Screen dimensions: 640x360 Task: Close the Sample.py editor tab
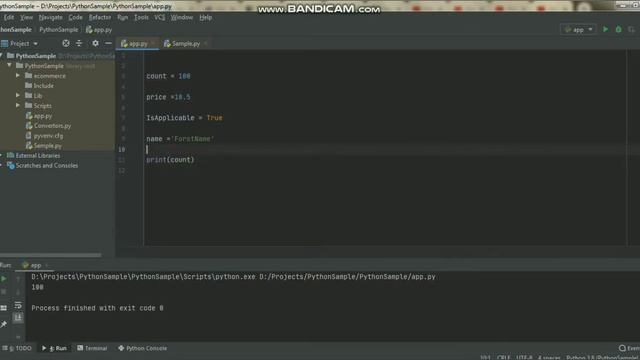[205, 43]
